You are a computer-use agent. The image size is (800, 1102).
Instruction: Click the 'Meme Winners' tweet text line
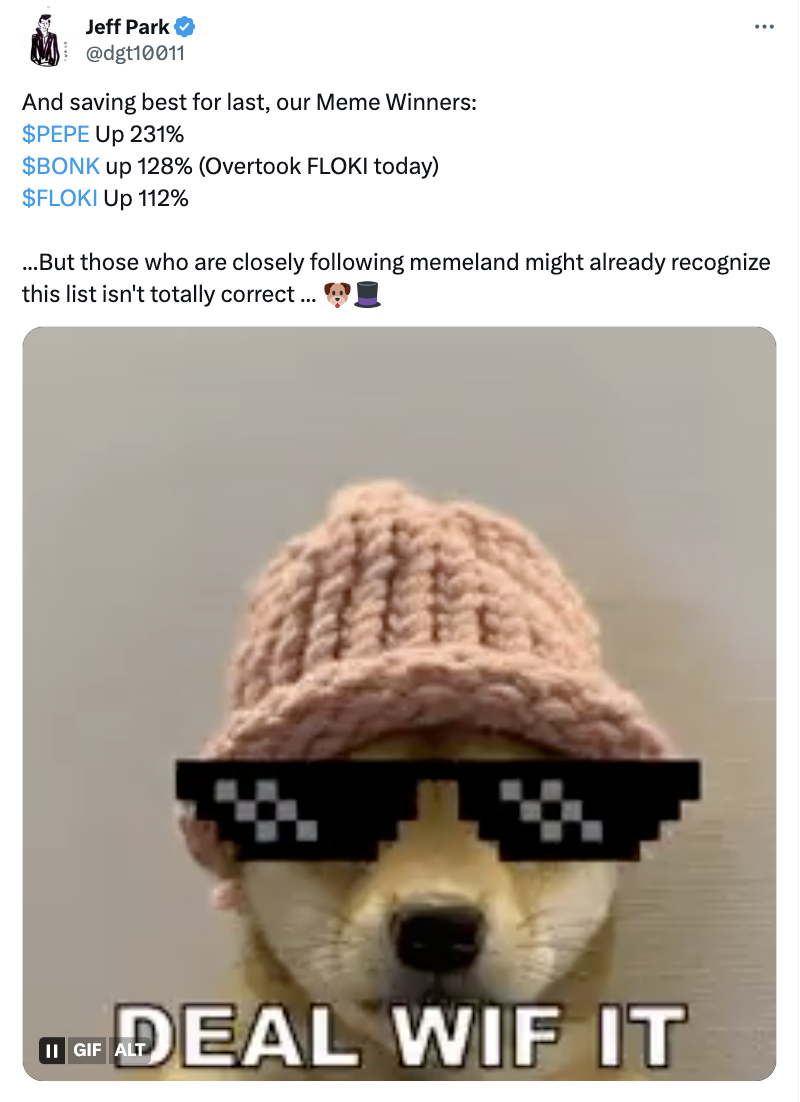(249, 102)
